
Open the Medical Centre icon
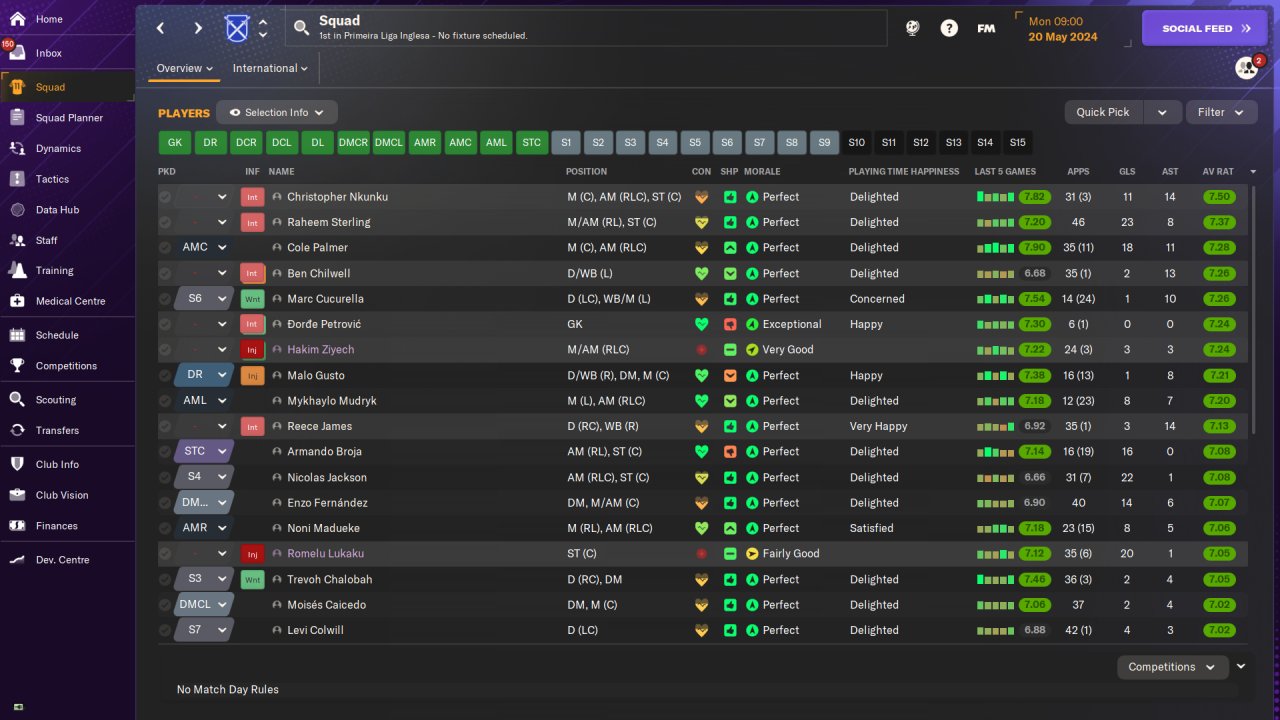[17, 301]
